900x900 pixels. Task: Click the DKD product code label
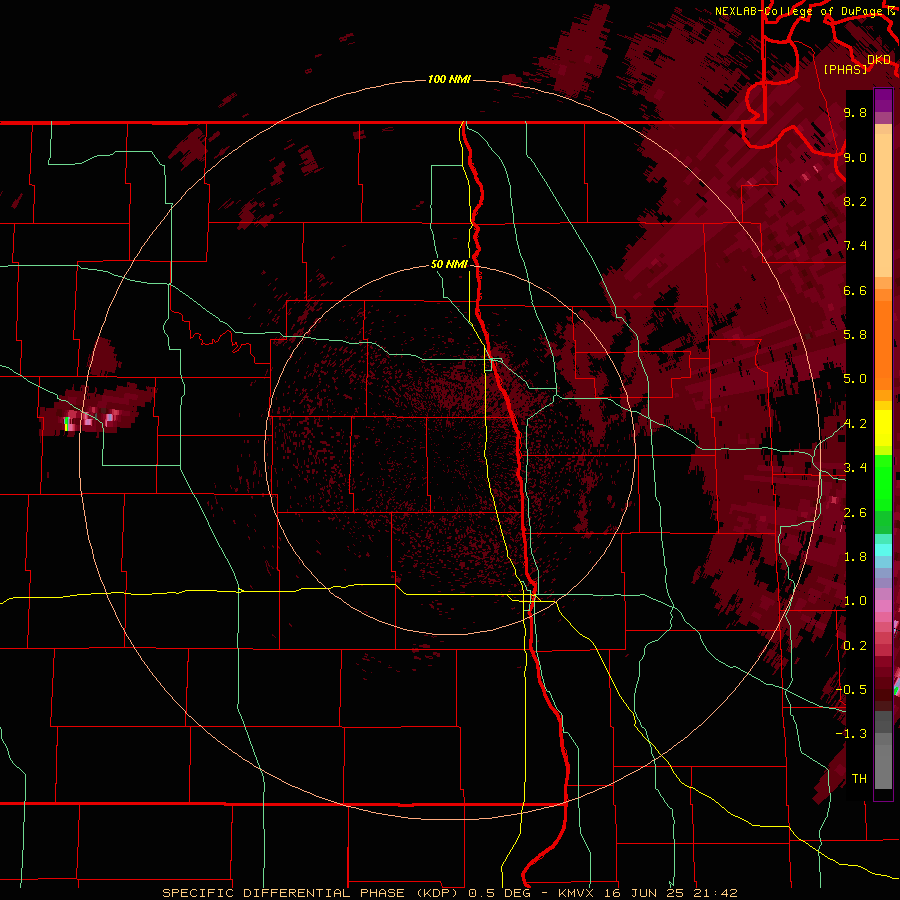879,59
